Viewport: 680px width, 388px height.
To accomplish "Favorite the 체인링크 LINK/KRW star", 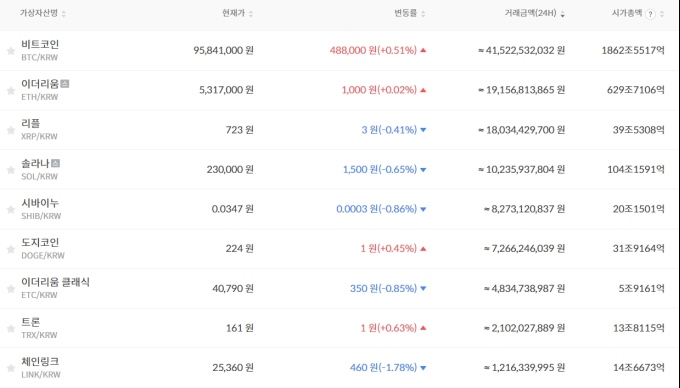I will coord(11,368).
